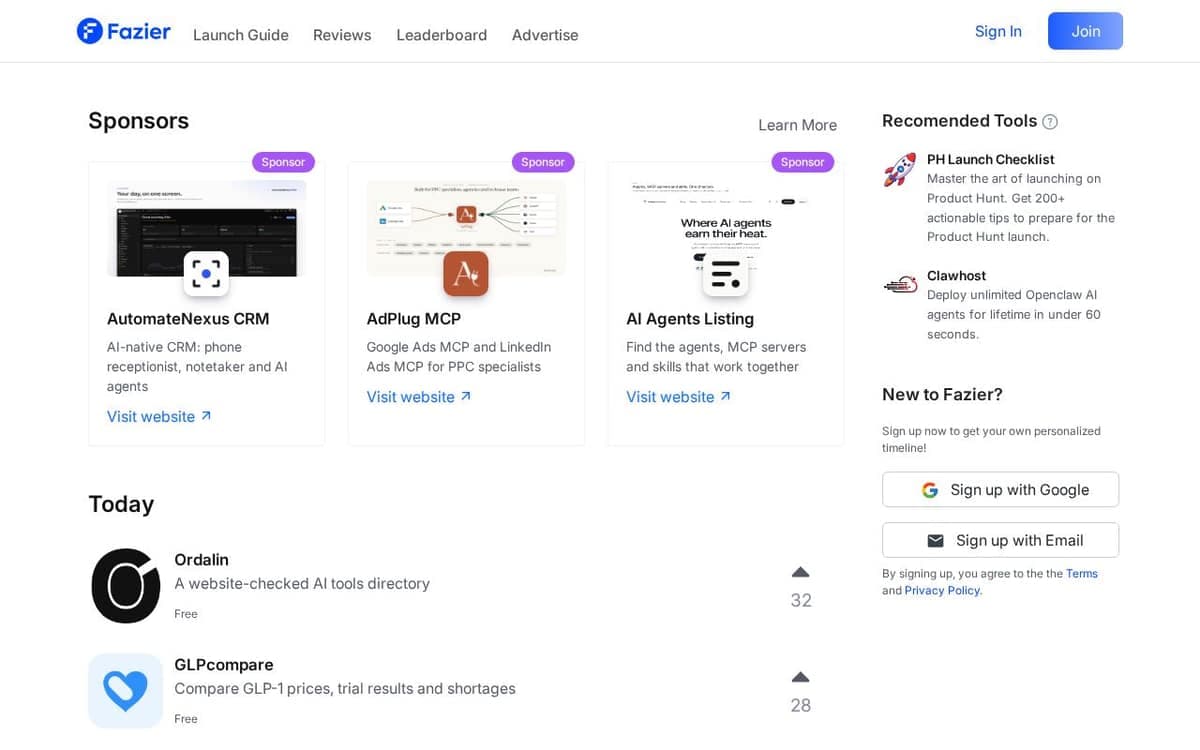Click the AI Agents Listing screenshot thumbnail
This screenshot has height=750, width=1200.
(726, 228)
